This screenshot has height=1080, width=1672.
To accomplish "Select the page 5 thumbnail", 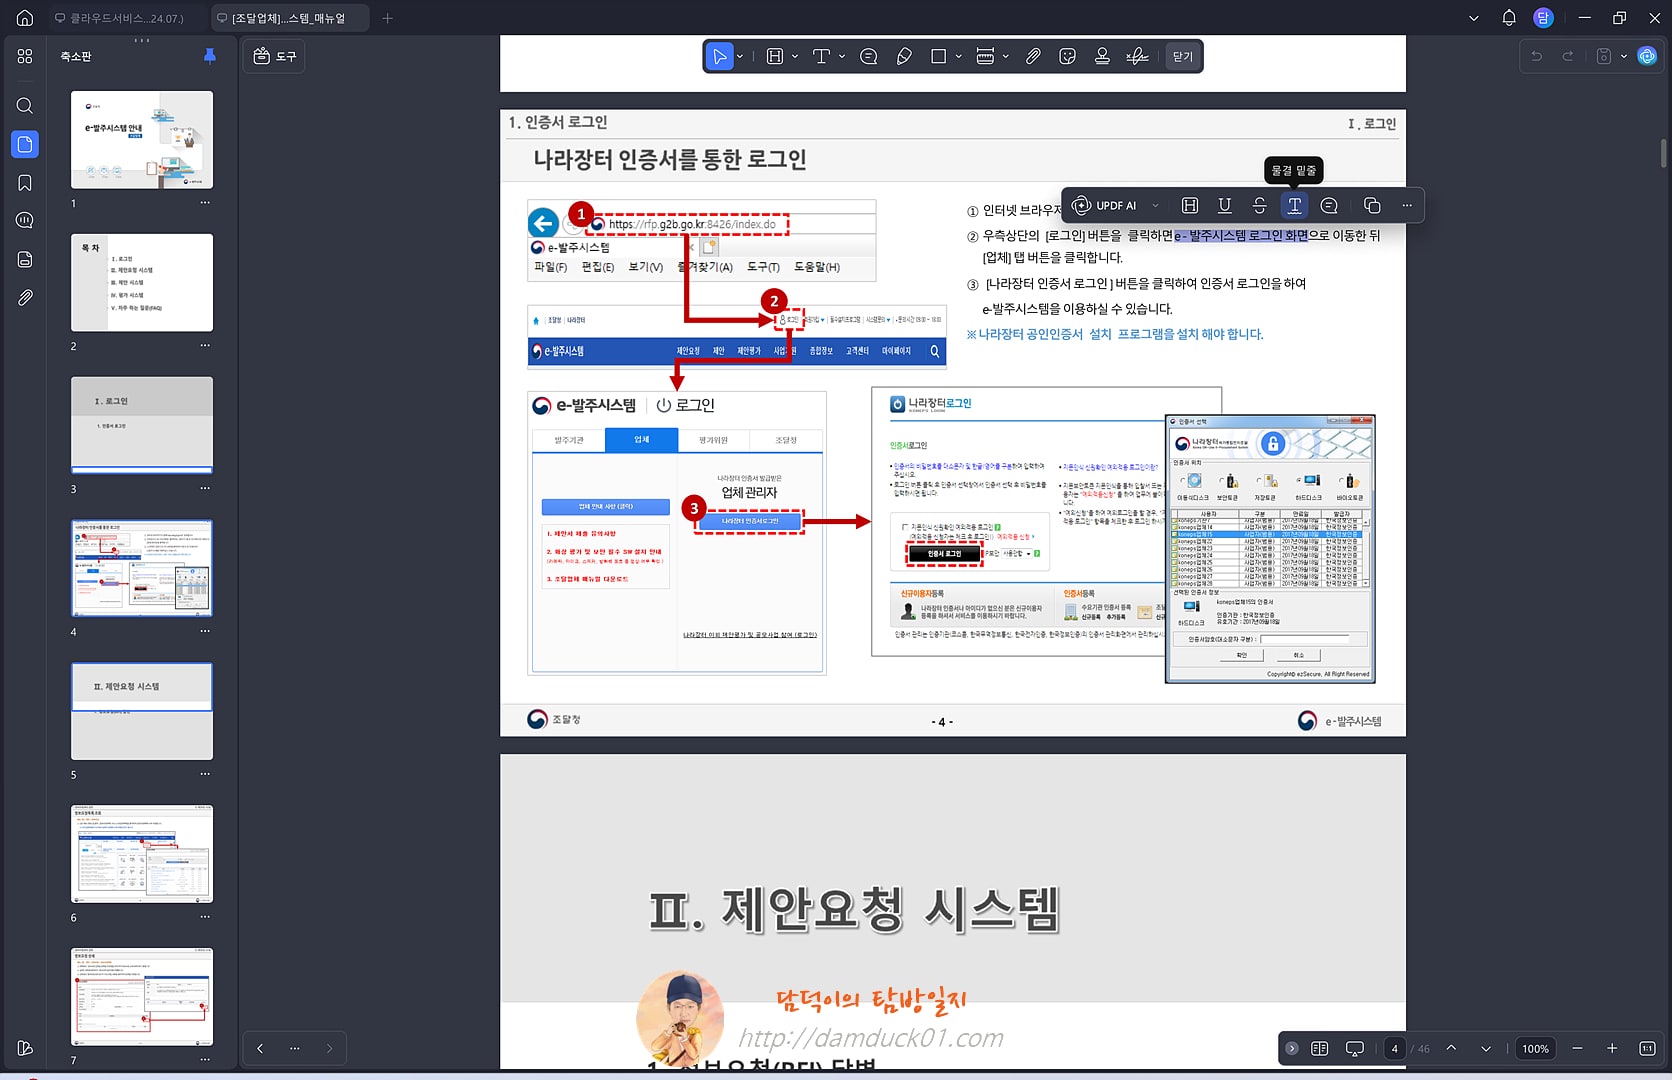I will click(x=141, y=712).
